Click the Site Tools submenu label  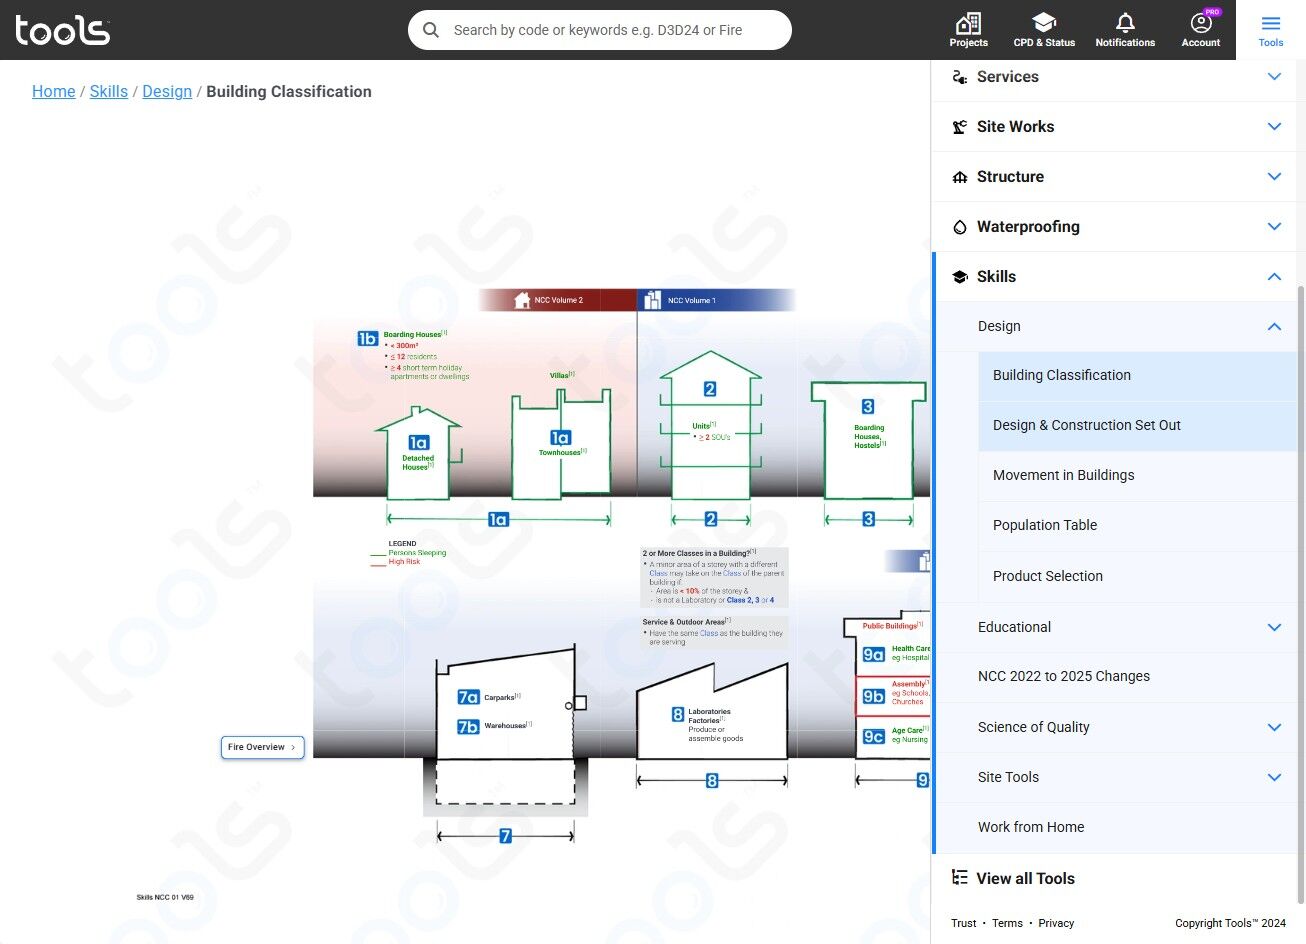tap(1008, 777)
